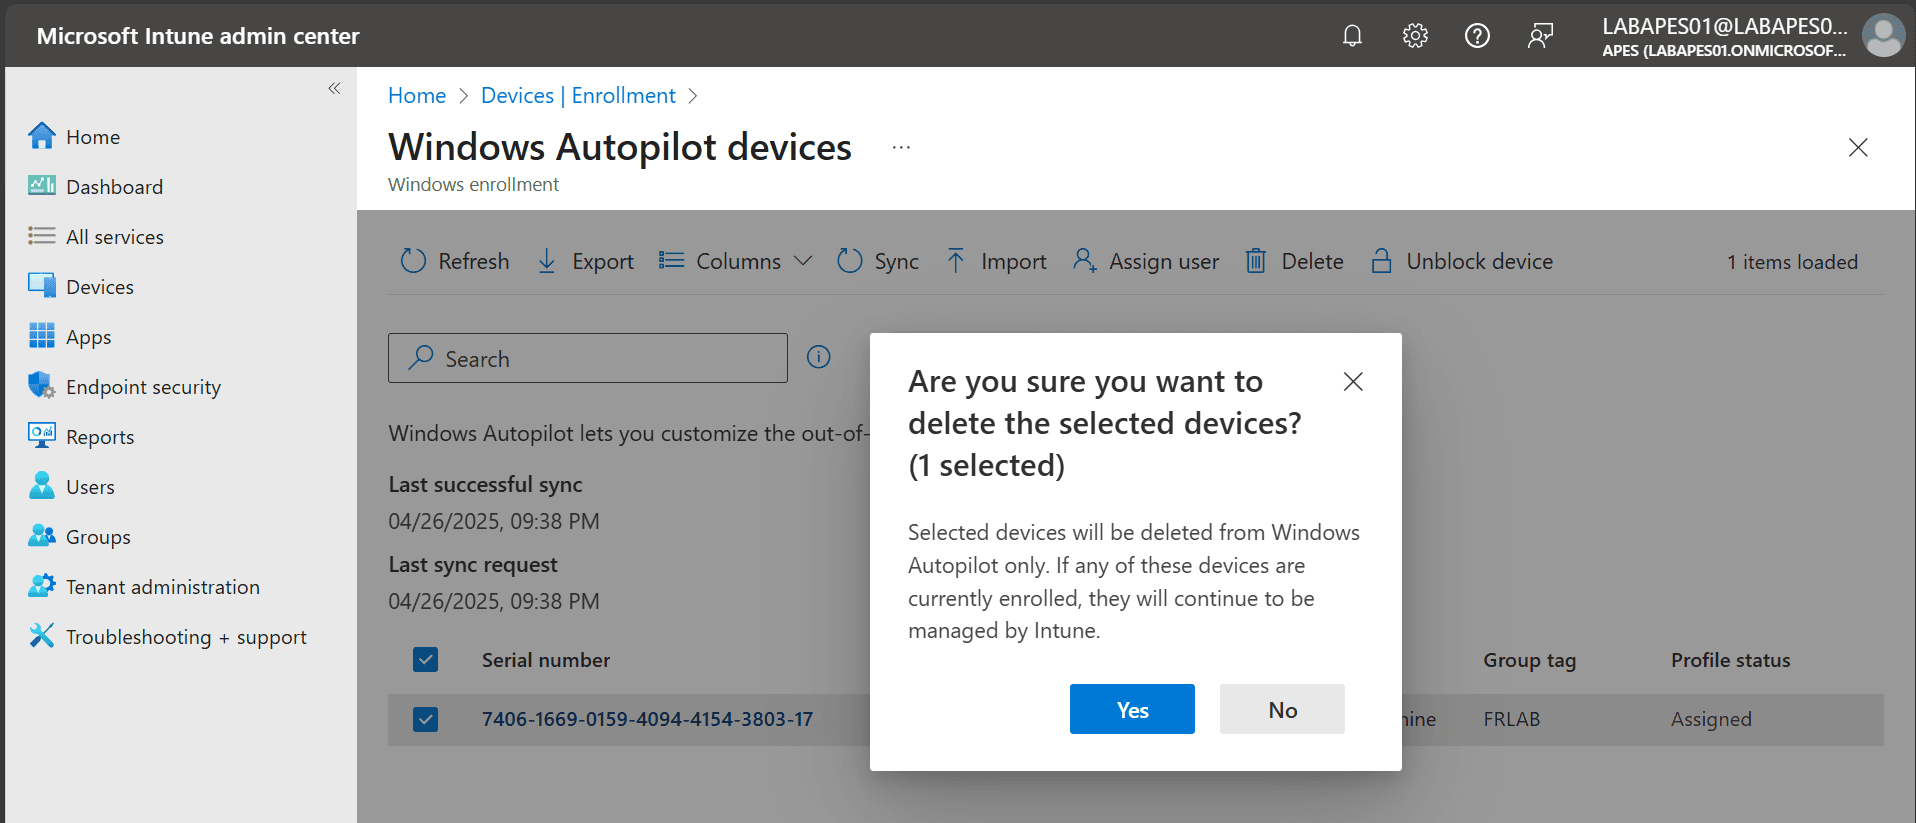Click the help question mark icon
1916x823 pixels.
(x=1477, y=36)
